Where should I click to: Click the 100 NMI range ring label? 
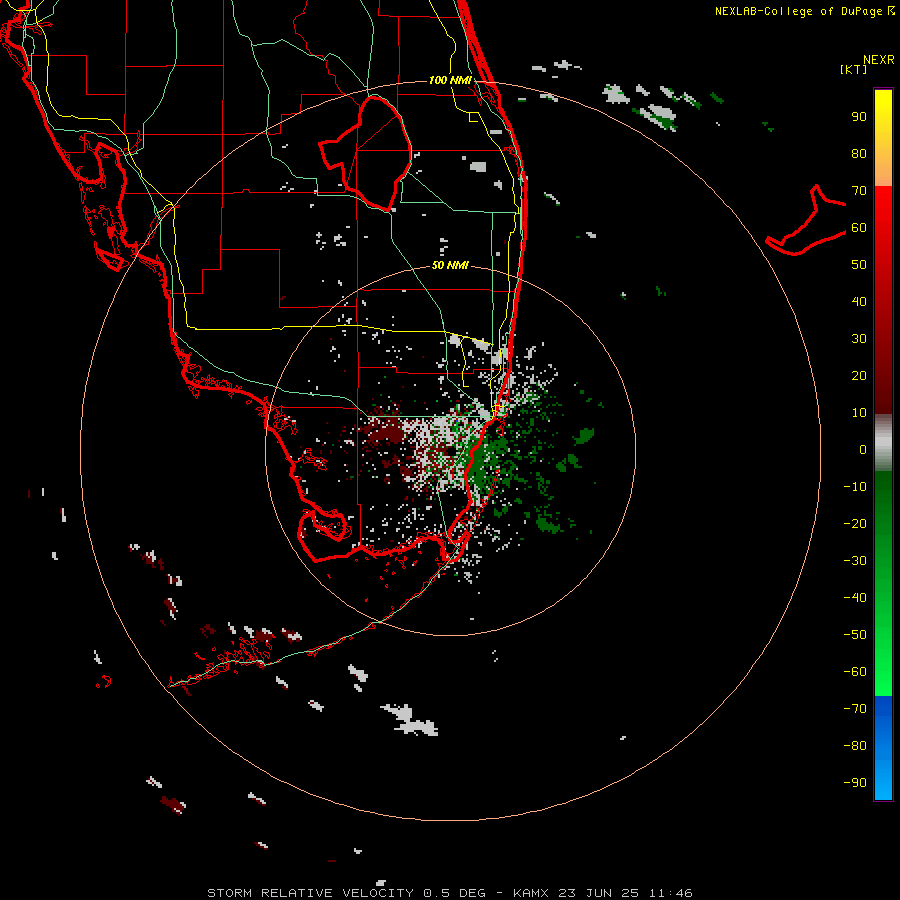click(450, 80)
